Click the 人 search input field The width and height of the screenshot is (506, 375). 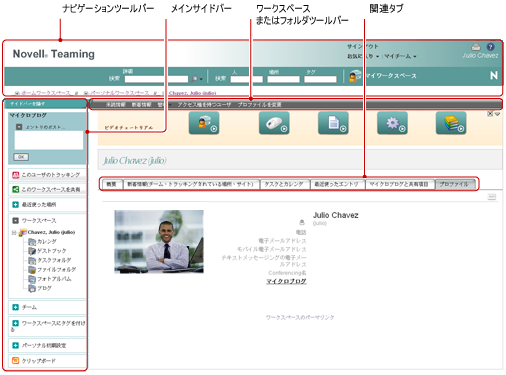click(247, 79)
